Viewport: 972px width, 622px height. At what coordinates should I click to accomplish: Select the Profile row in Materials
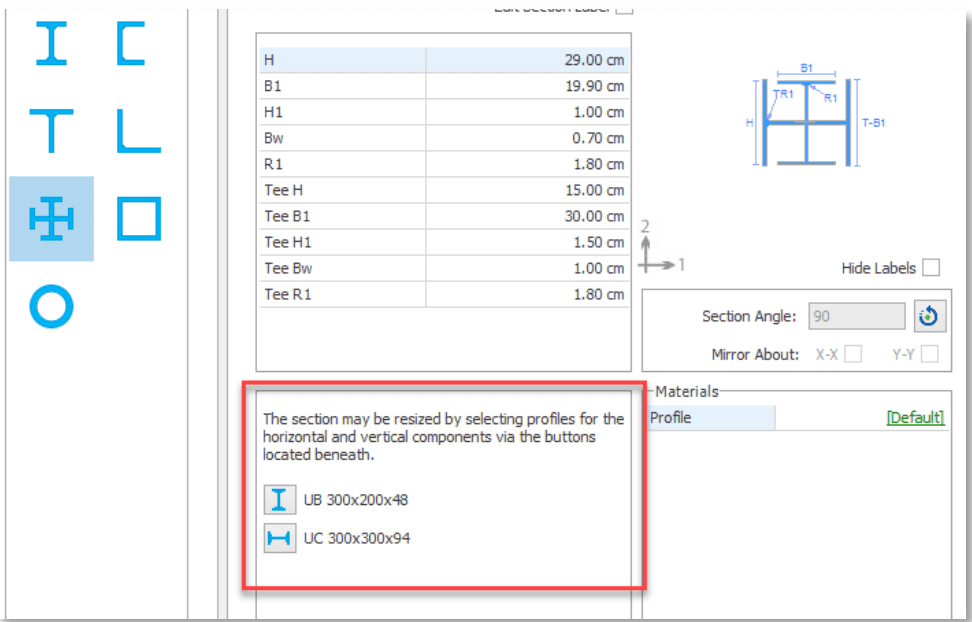pos(797,417)
